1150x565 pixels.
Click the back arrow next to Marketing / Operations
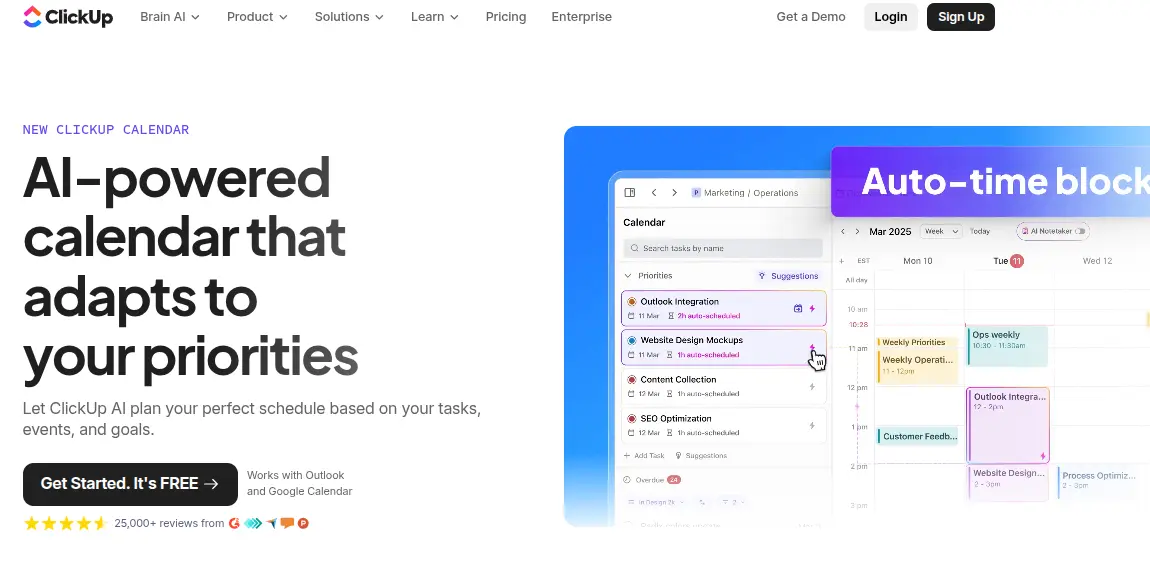click(x=653, y=192)
